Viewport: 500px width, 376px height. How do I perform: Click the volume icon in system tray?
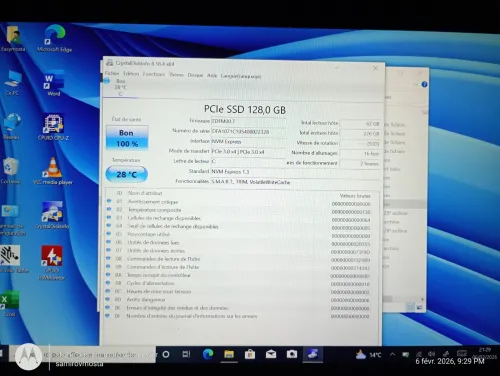tap(431, 354)
